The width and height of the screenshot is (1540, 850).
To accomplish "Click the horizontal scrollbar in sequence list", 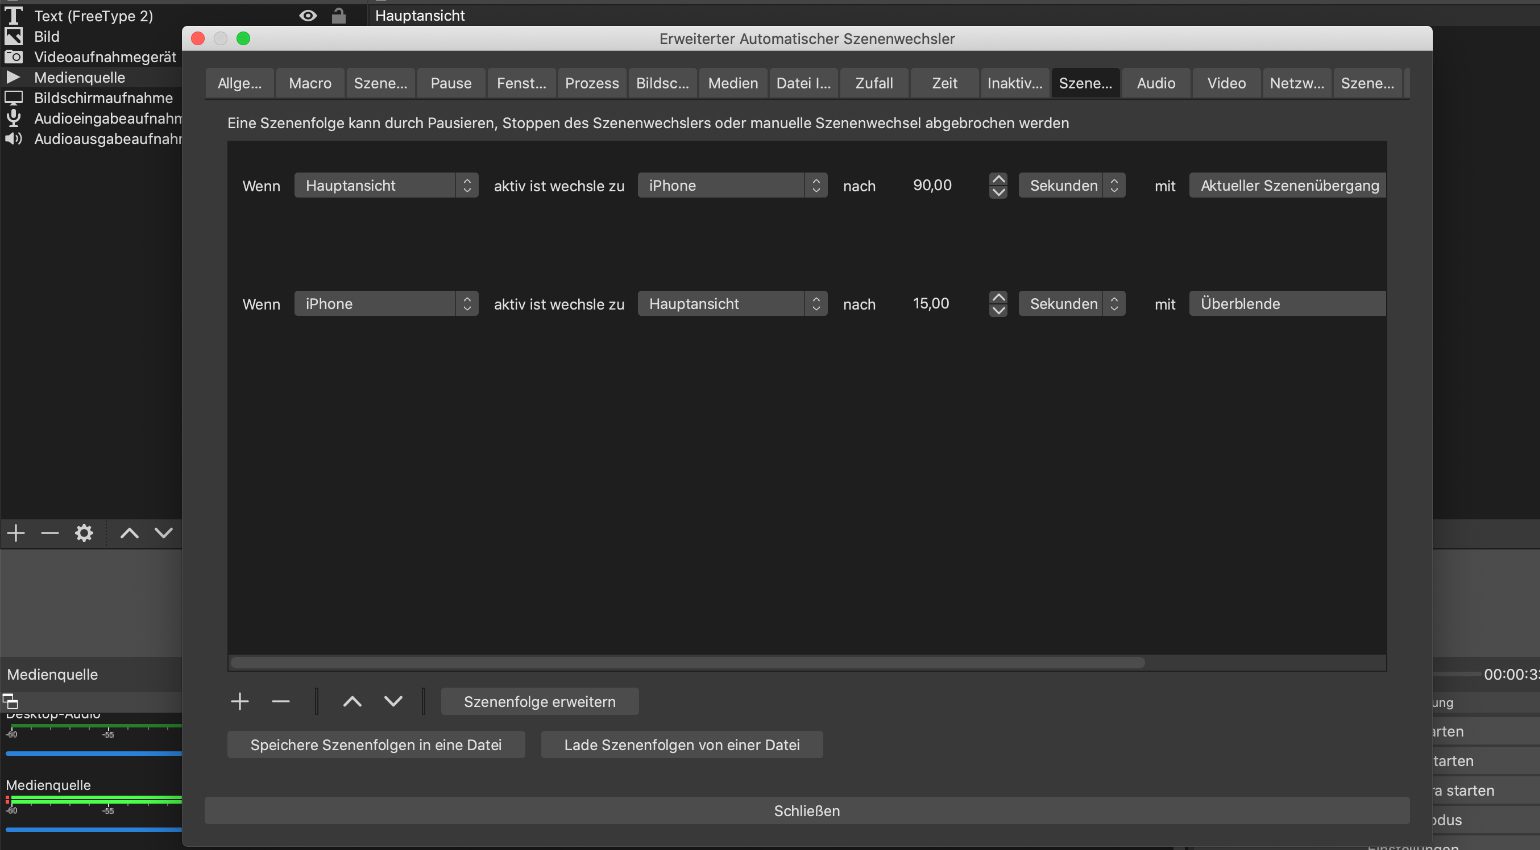I will [x=688, y=662].
